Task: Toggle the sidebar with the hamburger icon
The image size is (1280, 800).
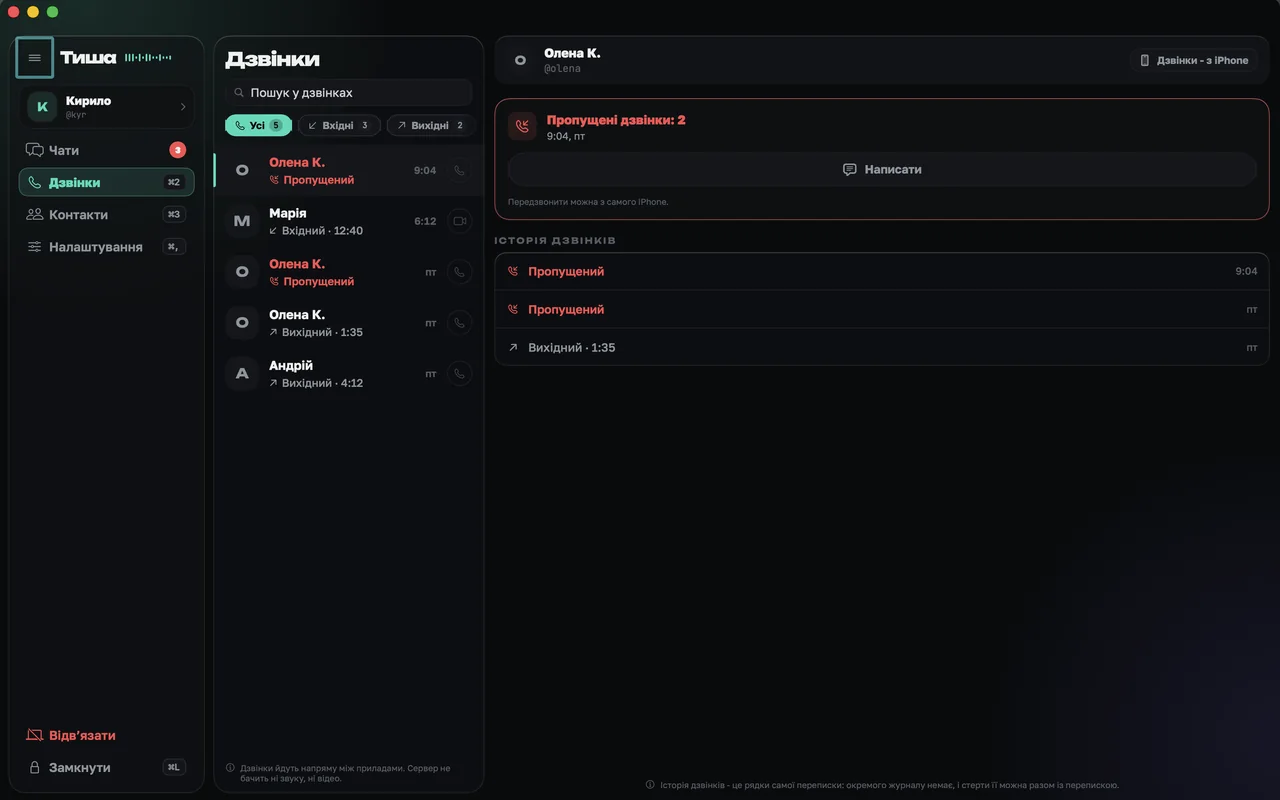Action: point(35,58)
